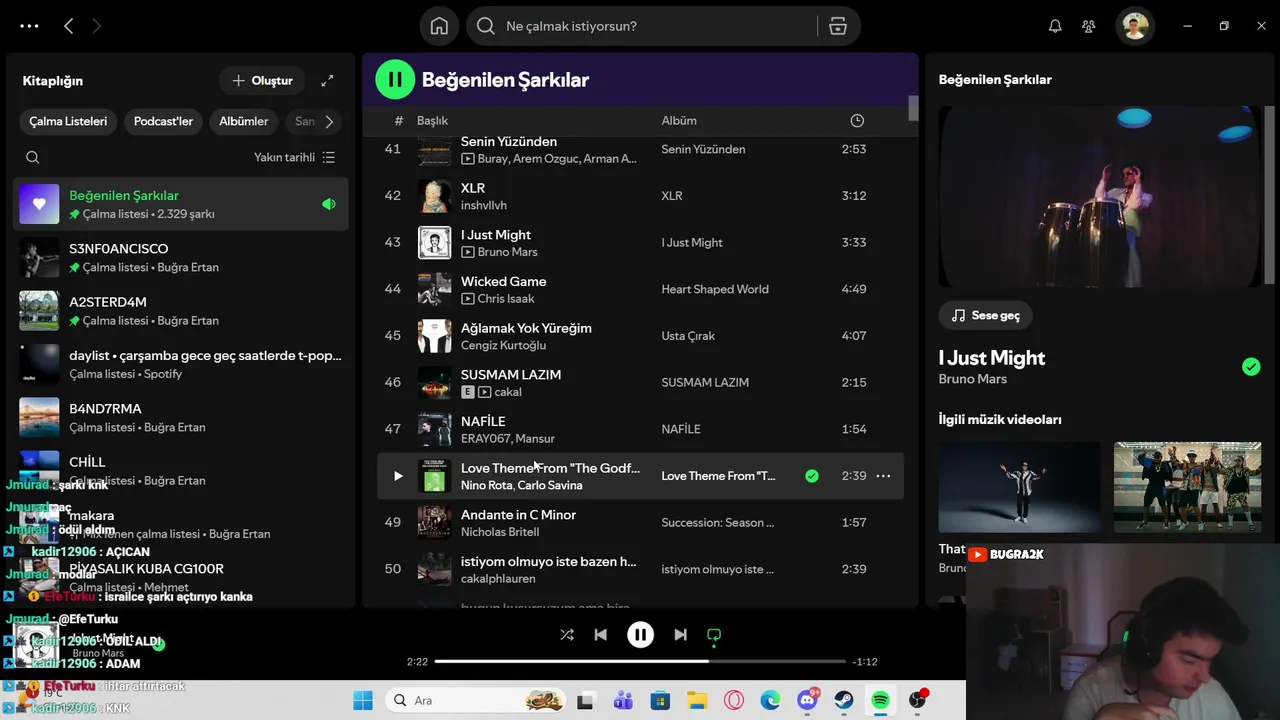
Task: Open Yakın tarihli sort dropdown
Action: click(295, 157)
